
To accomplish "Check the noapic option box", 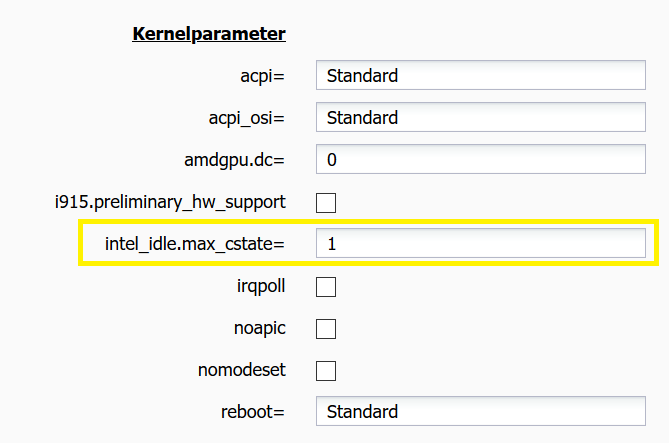I will (x=326, y=329).
